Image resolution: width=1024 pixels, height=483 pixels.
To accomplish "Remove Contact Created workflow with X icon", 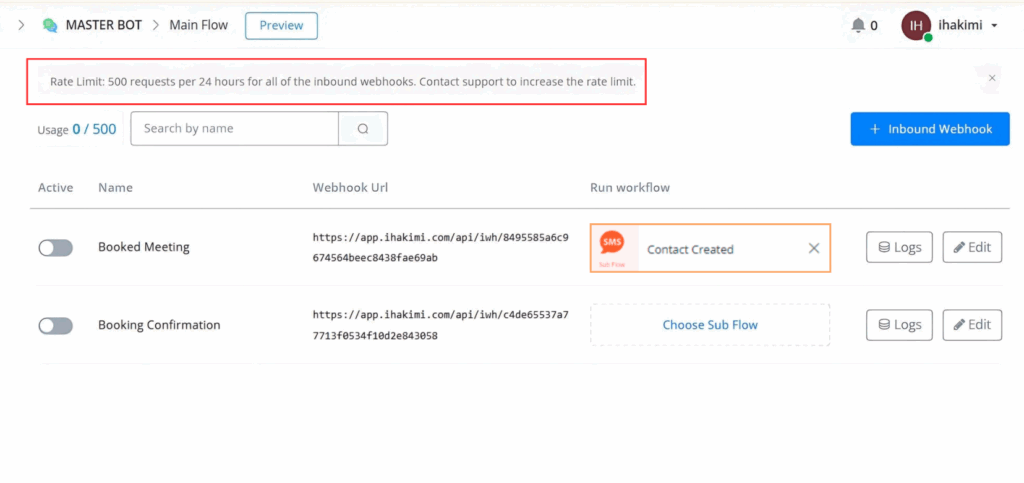I will tap(813, 249).
